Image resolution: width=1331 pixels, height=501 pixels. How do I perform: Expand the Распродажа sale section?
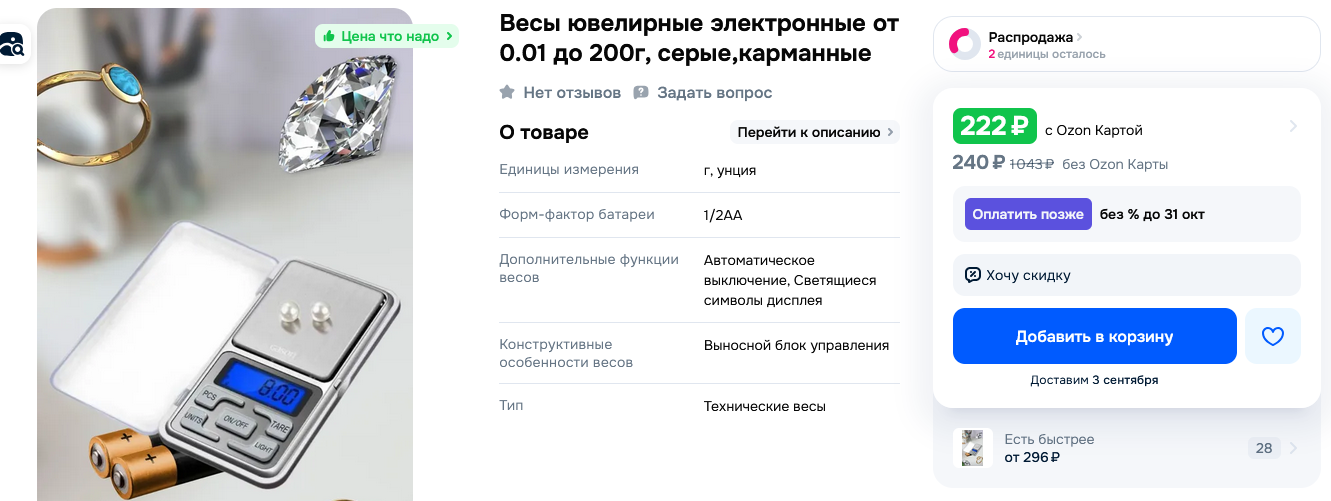click(1035, 37)
